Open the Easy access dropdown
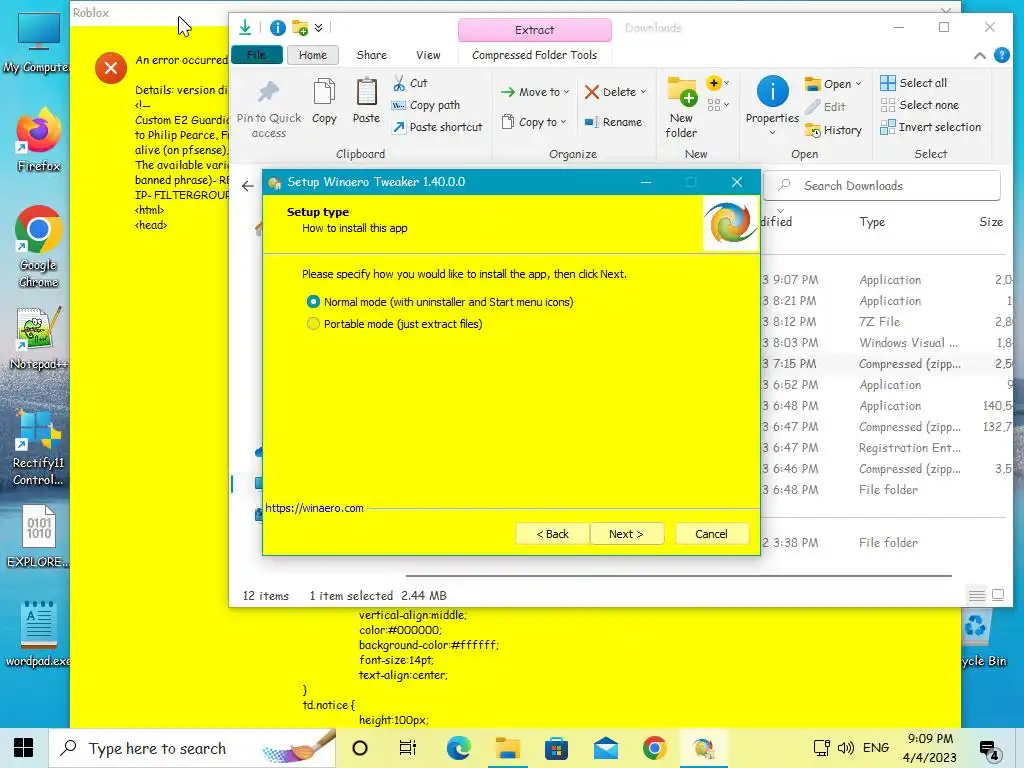This screenshot has height=768, width=1024. pos(718,104)
